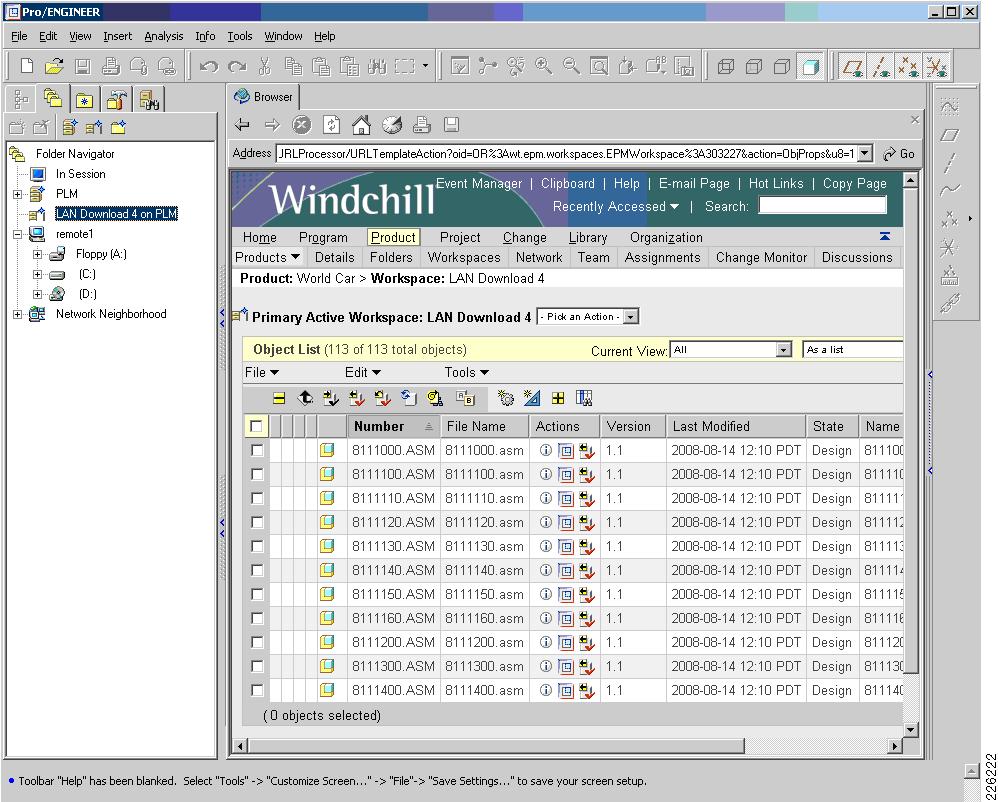The height and width of the screenshot is (802, 998).
Task: Click the E-mail Page link
Action: (694, 184)
